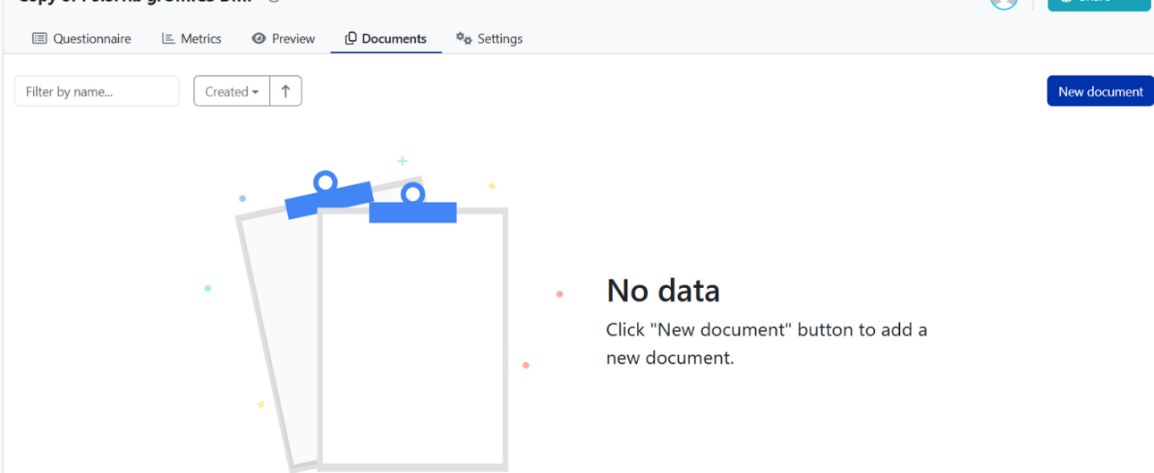
Task: Switch to the Questionnaire tab
Action: (x=91, y=39)
